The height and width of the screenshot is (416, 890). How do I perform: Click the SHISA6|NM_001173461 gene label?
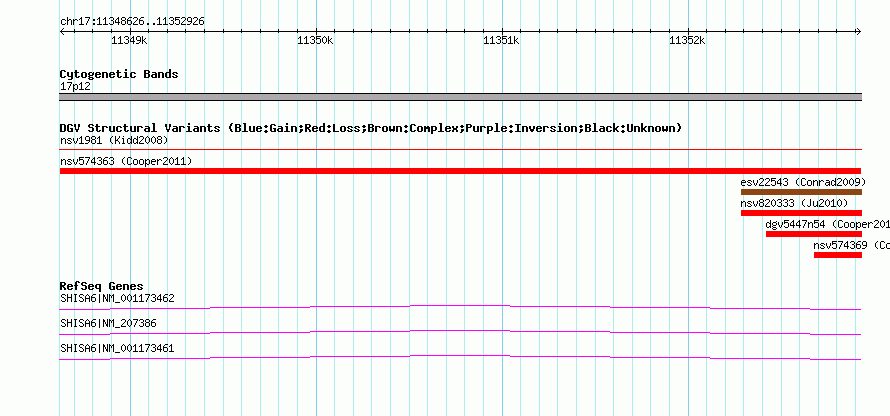coord(117,348)
